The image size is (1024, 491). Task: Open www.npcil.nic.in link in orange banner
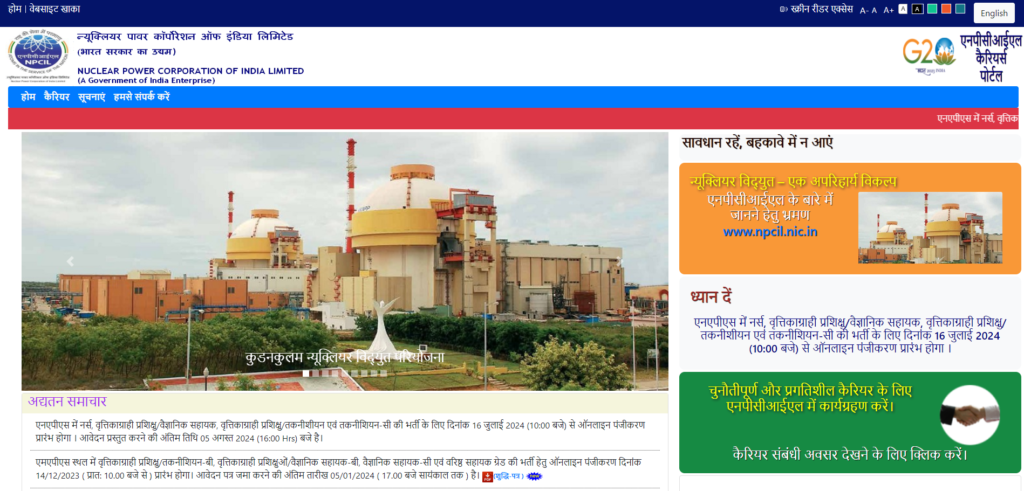pos(771,232)
